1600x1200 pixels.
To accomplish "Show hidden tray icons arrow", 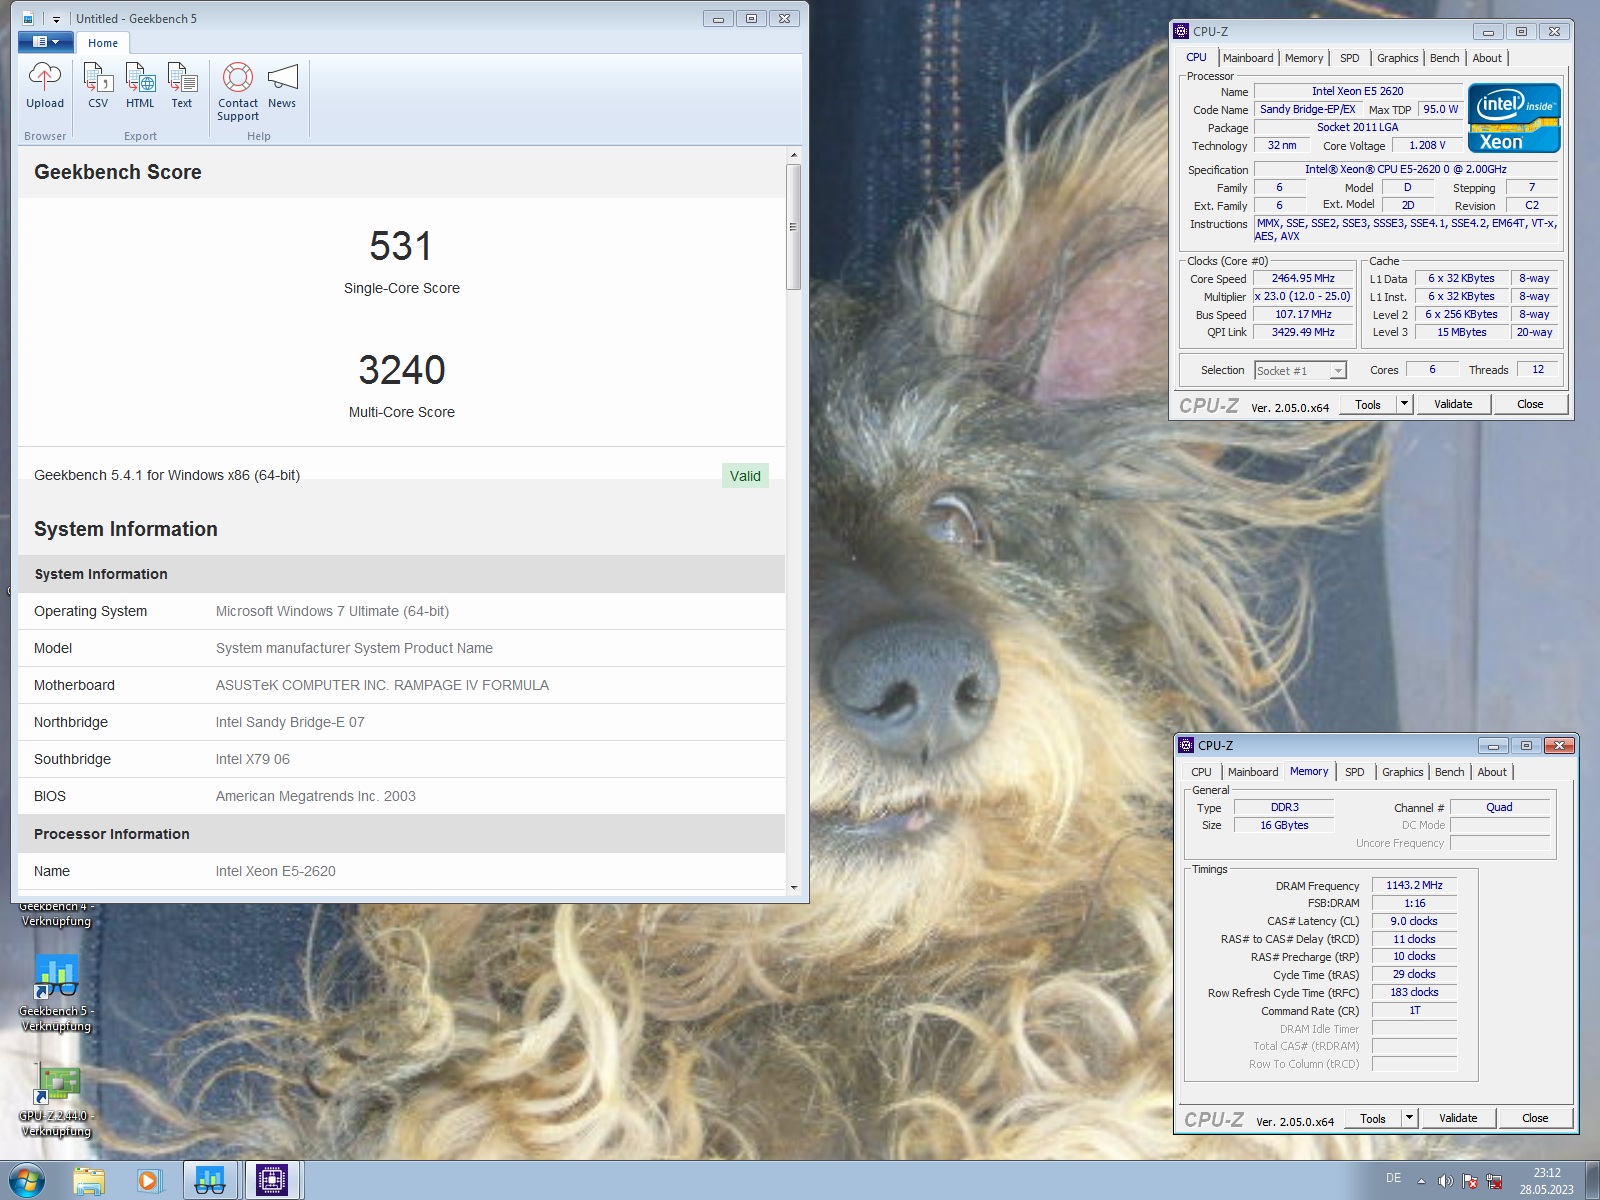I will tap(1421, 1181).
